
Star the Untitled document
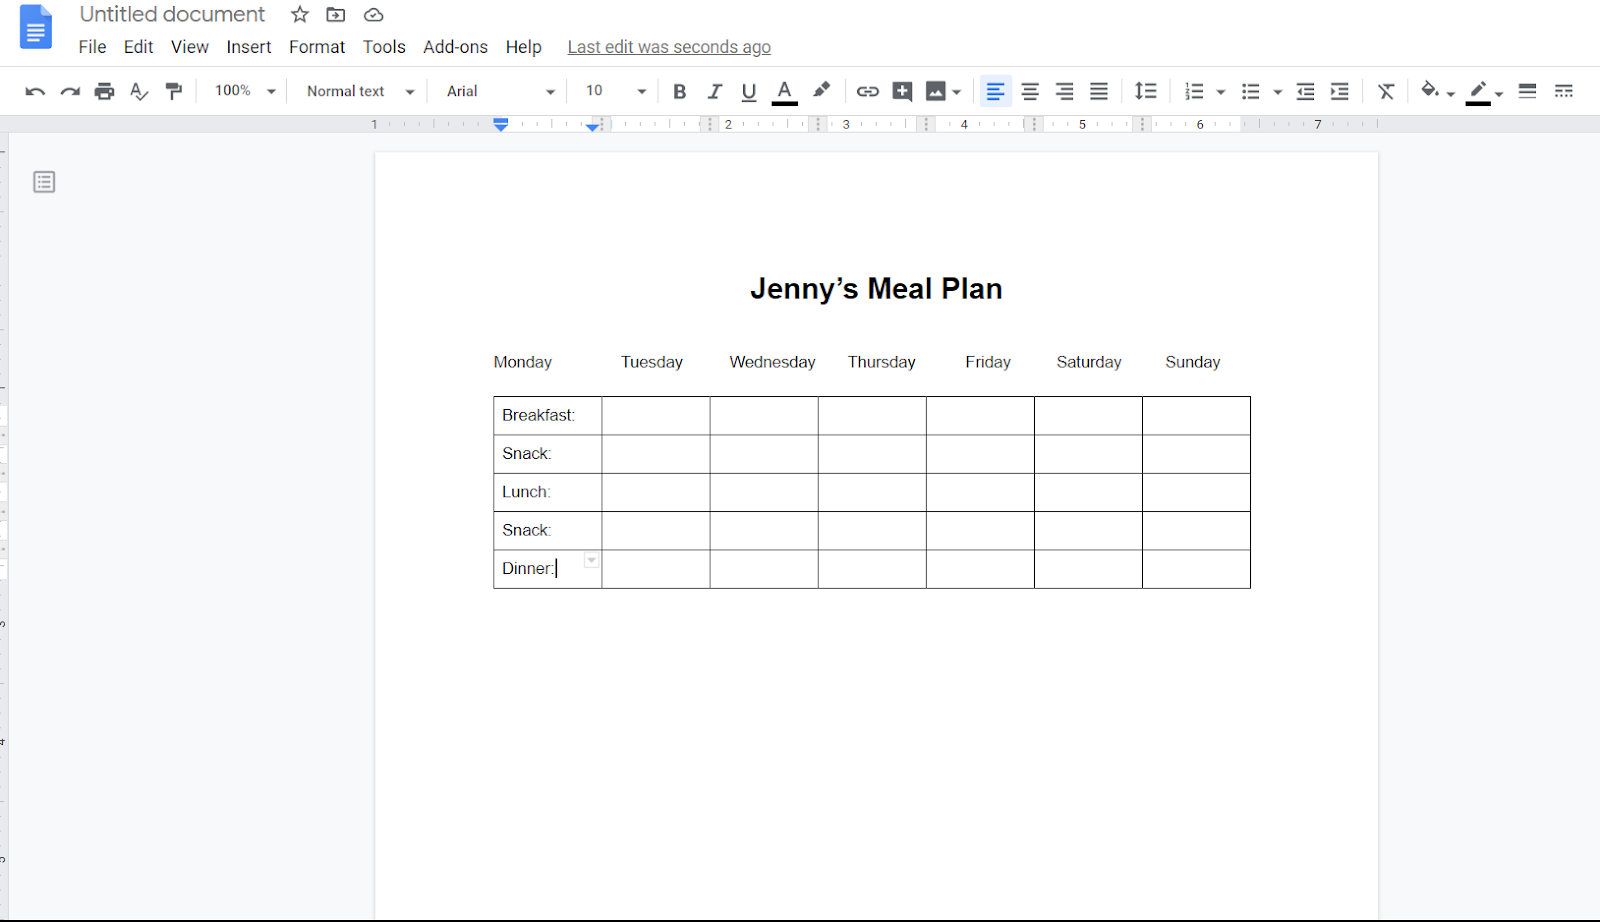300,14
